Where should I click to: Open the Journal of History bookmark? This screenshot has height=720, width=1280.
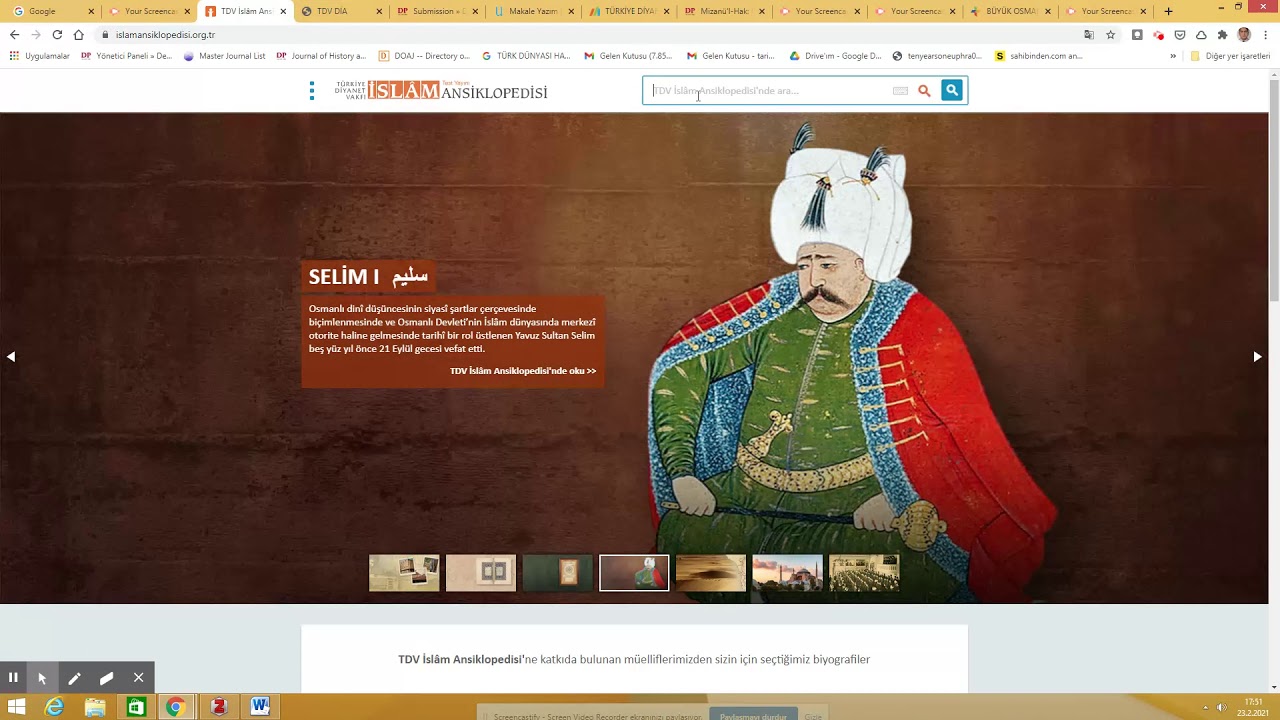click(321, 56)
